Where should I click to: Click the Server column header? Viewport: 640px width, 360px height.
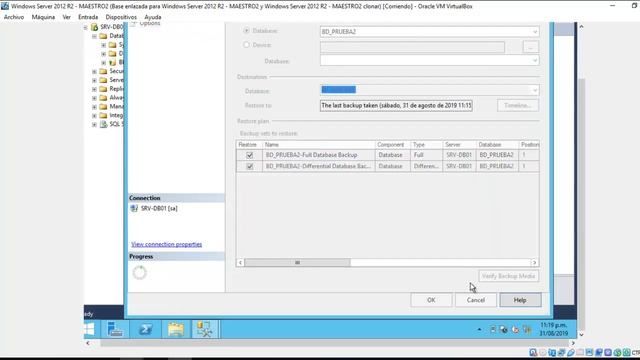pyautogui.click(x=460, y=144)
